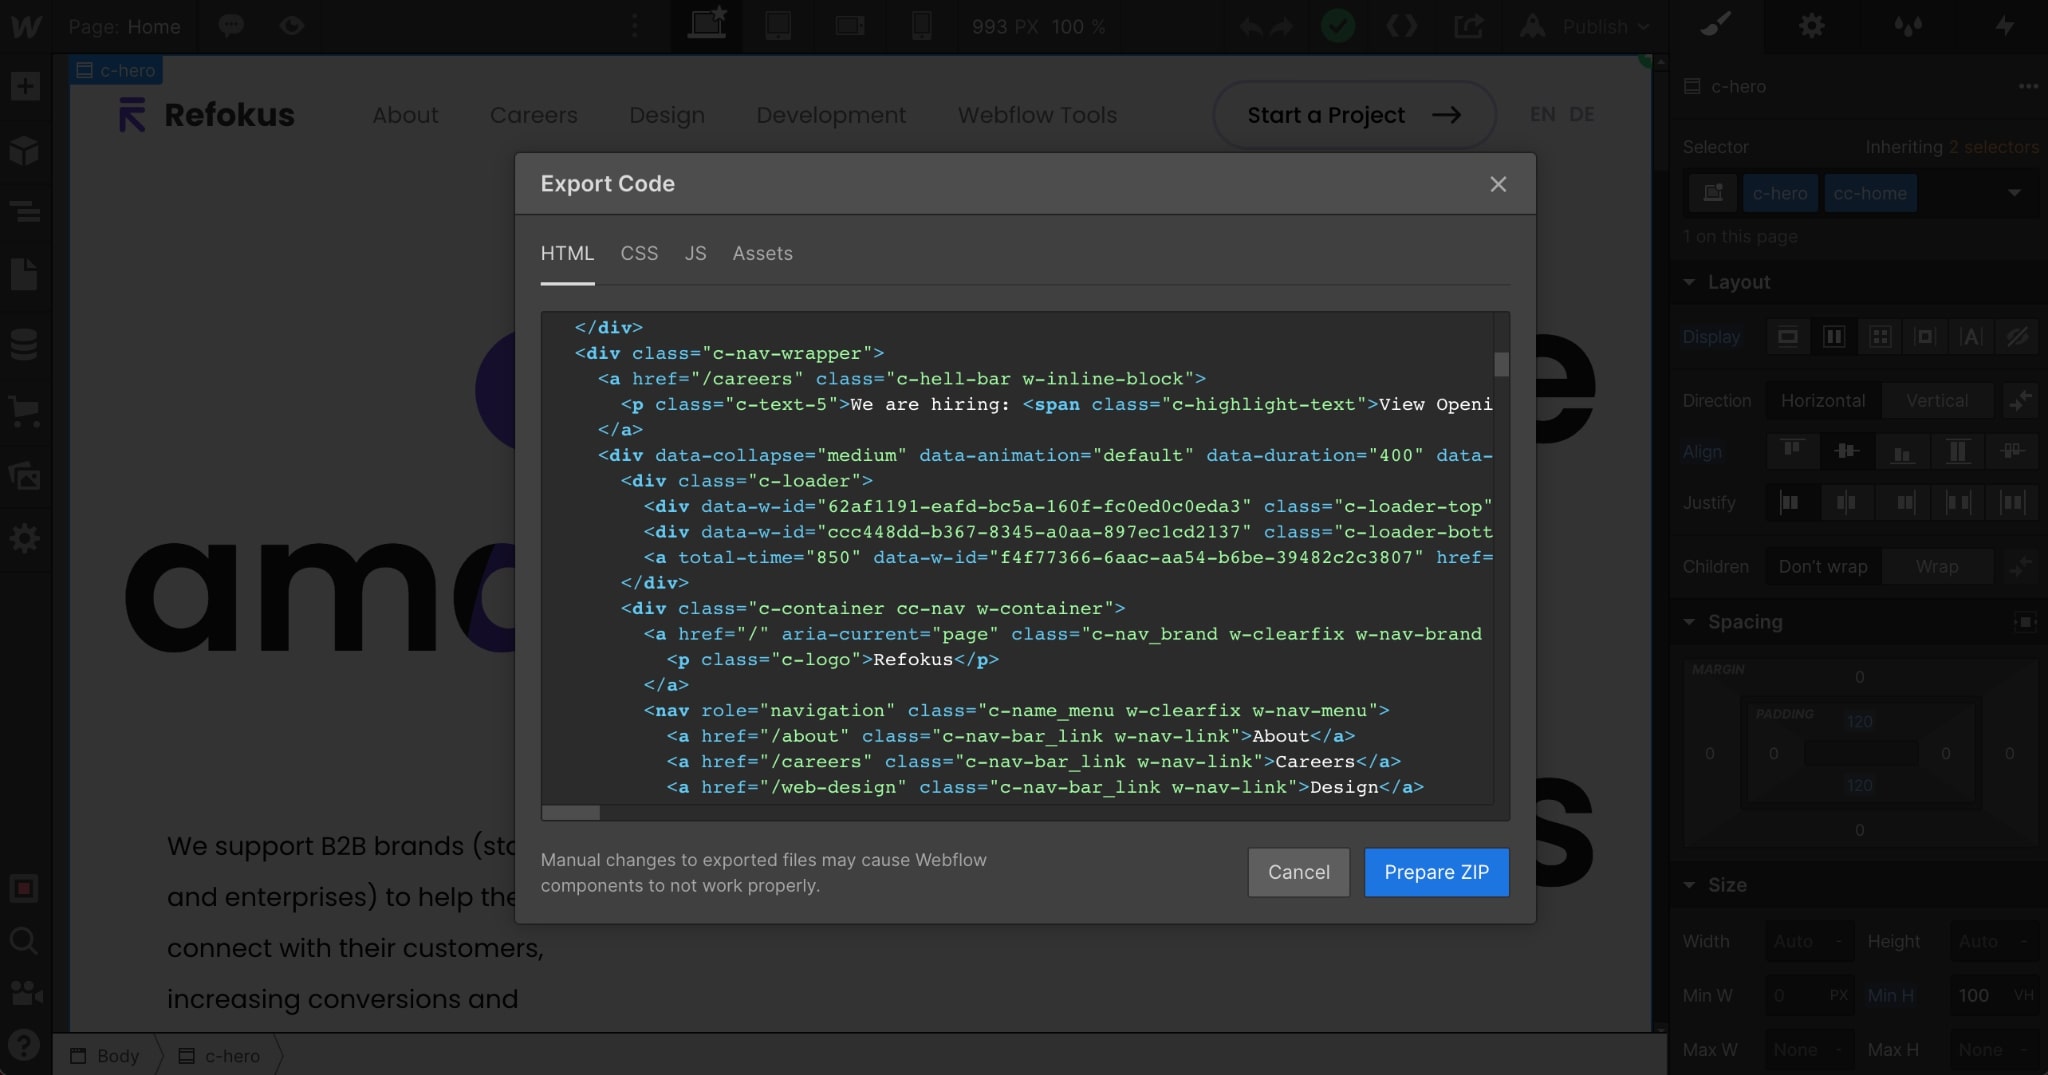Open the Ecommerce panel
The image size is (2048, 1075).
click(25, 411)
